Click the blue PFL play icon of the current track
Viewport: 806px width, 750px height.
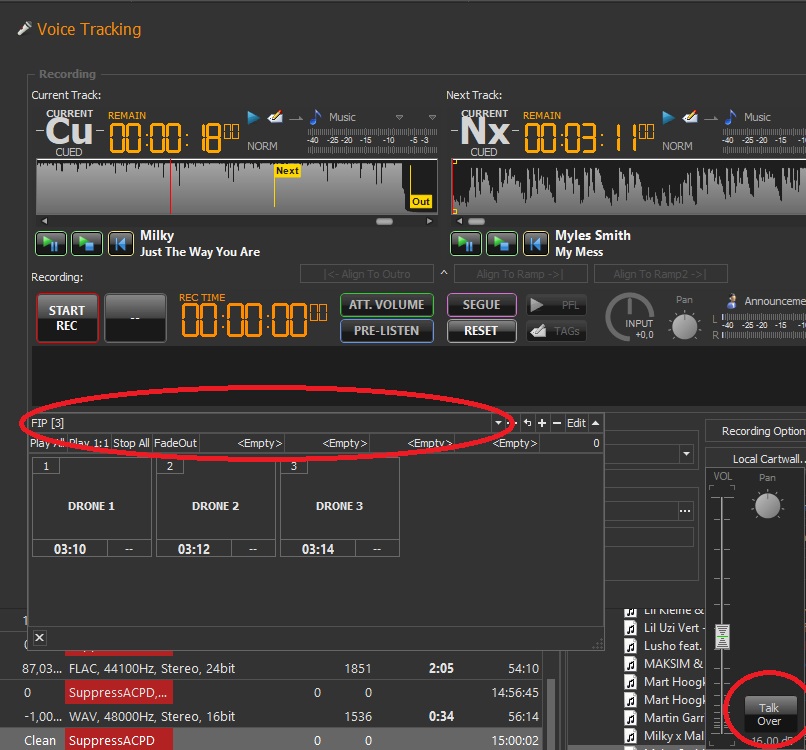(253, 117)
